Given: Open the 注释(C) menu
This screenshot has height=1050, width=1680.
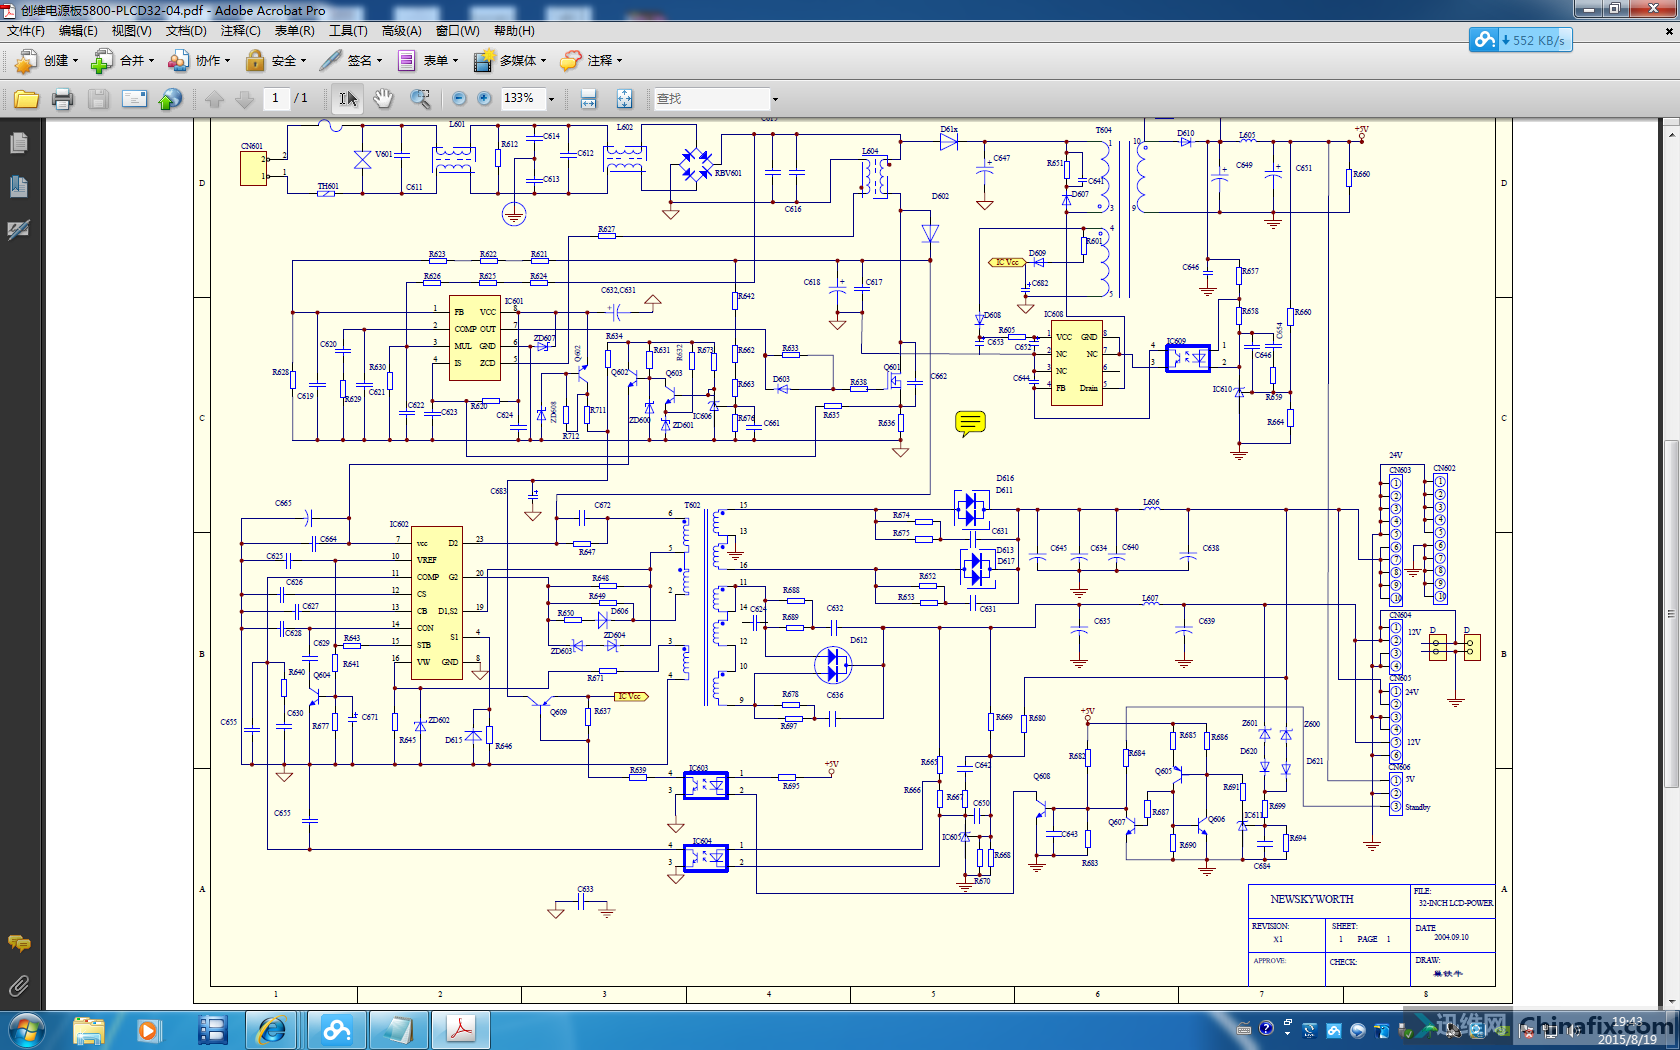Looking at the screenshot, I should coord(240,31).
